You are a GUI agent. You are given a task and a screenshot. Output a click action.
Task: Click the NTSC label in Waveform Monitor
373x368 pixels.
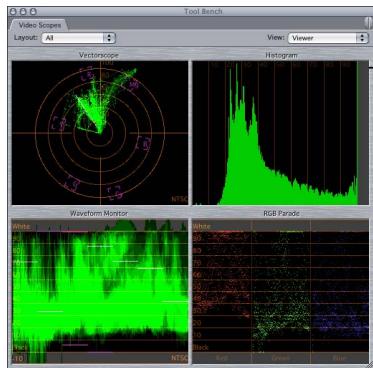[x=179, y=358]
